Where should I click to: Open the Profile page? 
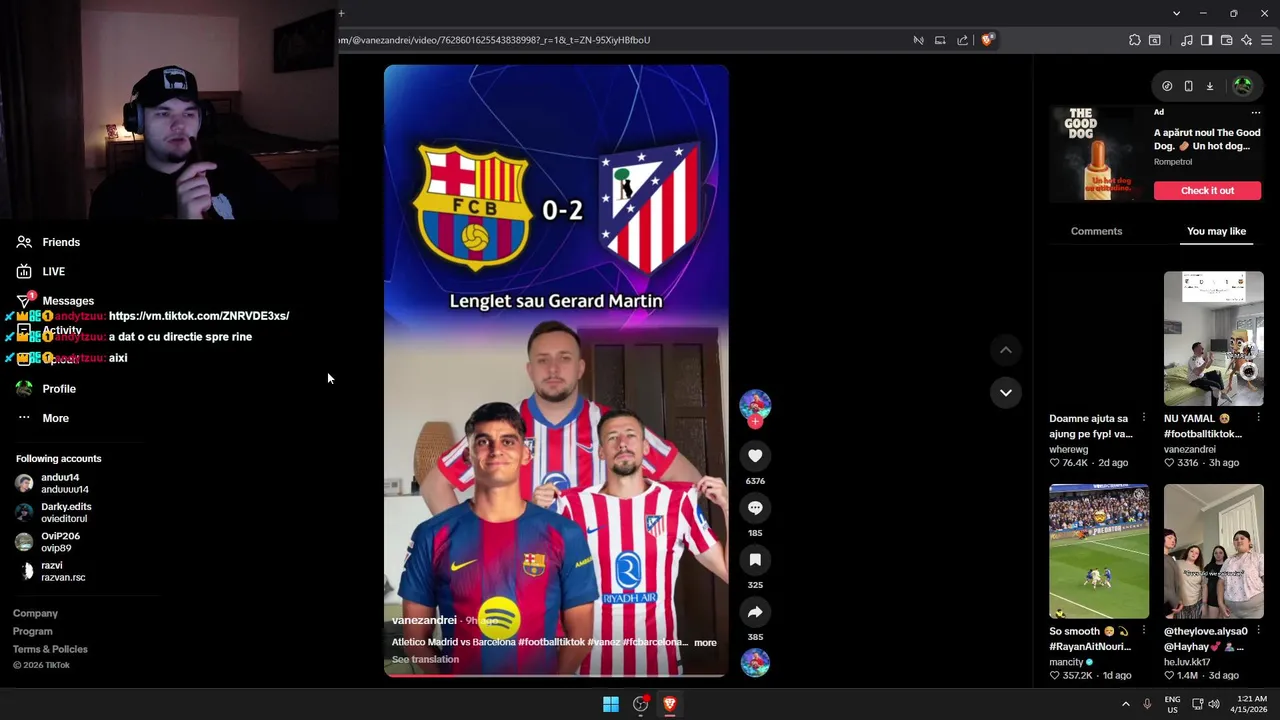[x=46, y=389]
